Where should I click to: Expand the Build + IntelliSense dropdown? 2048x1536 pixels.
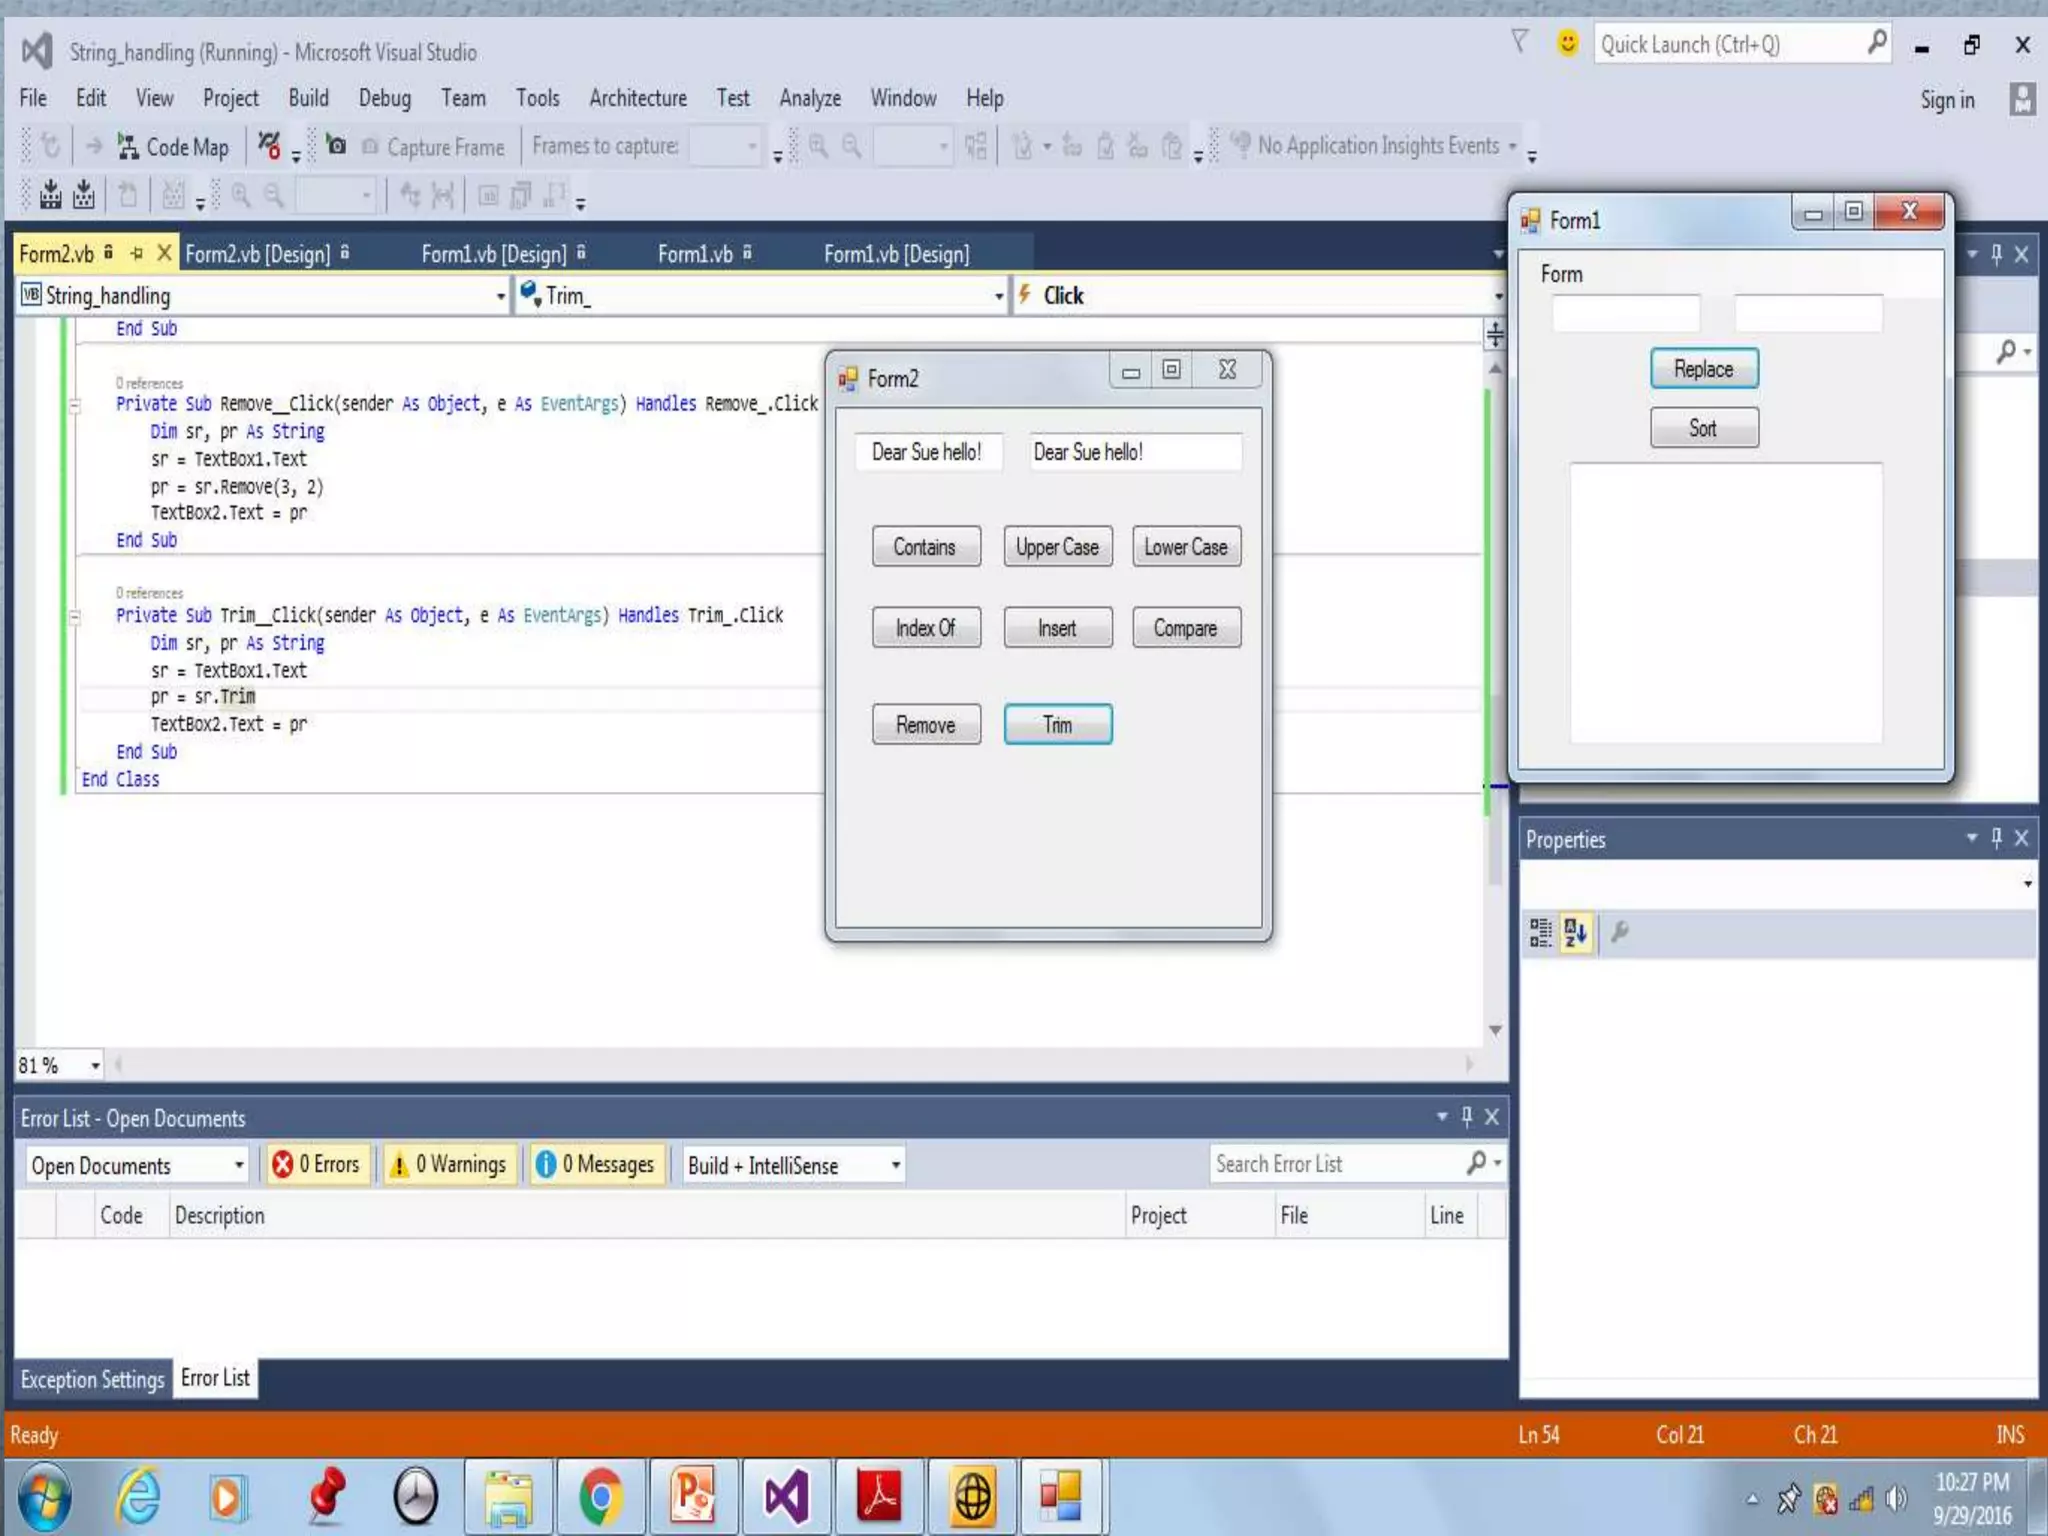click(895, 1165)
